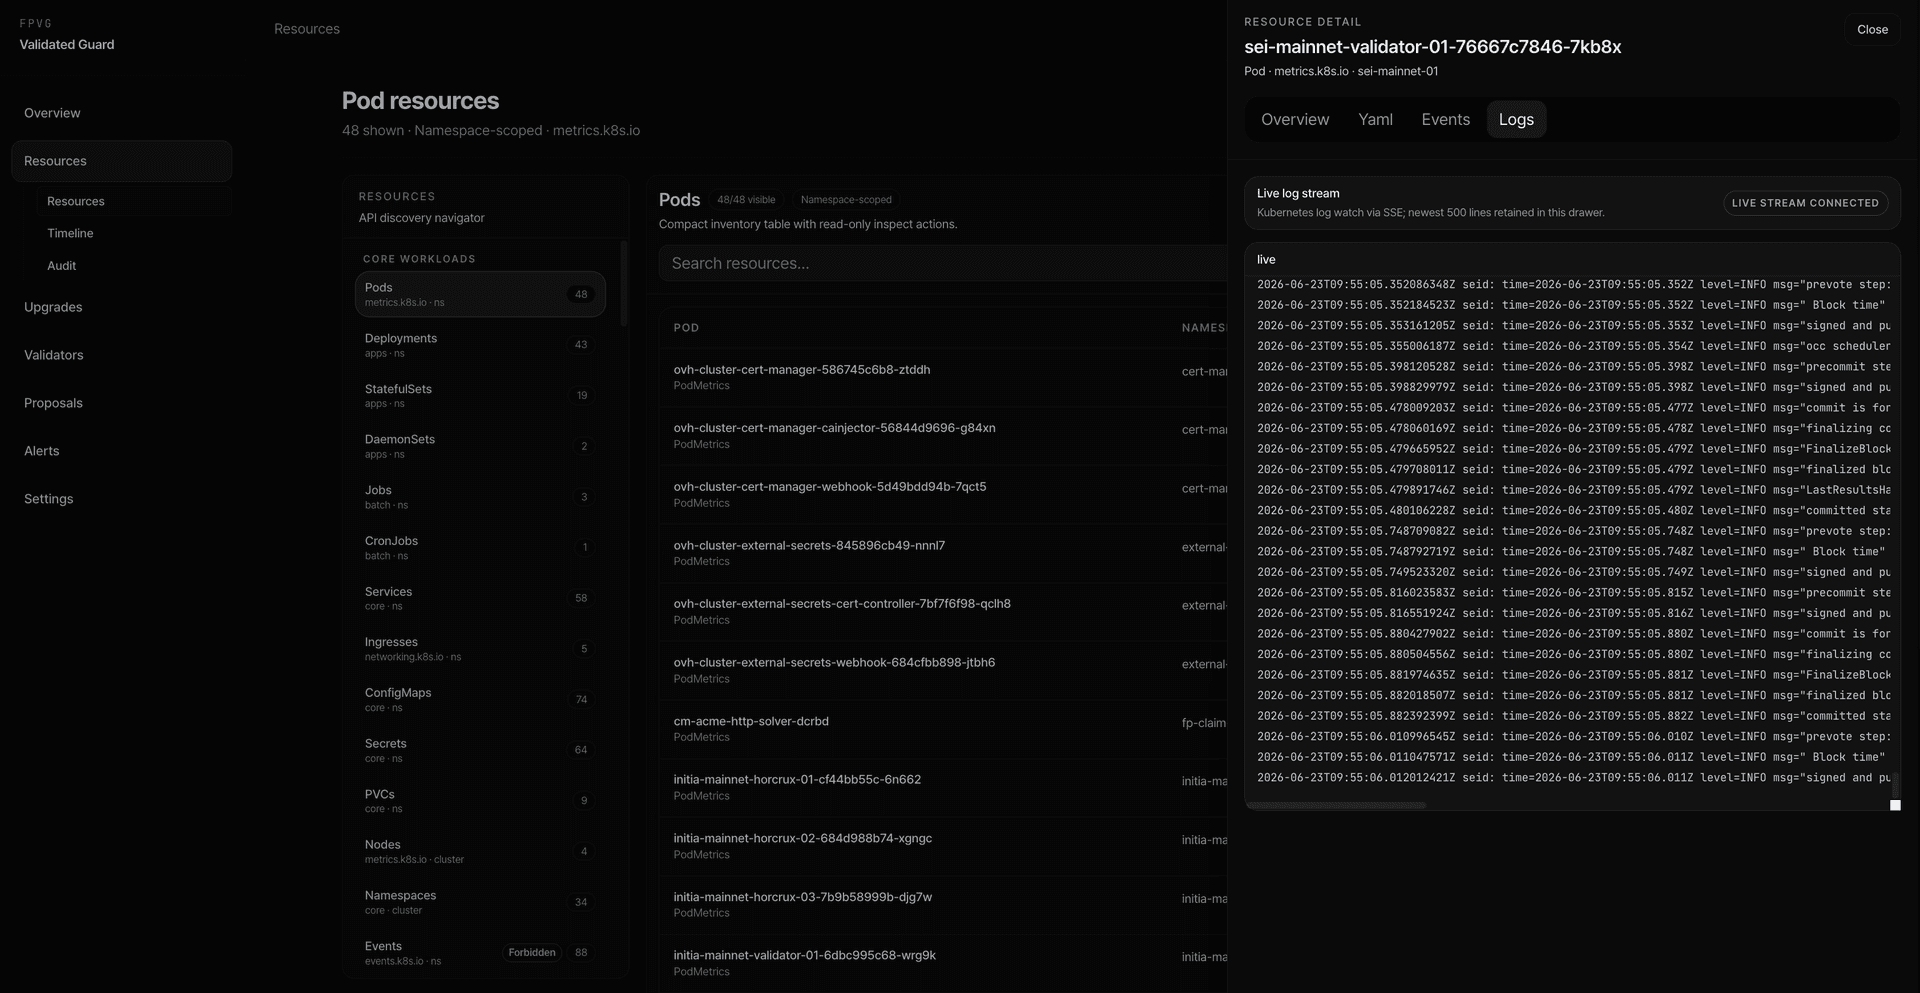Select Jobs resource type

480,497
